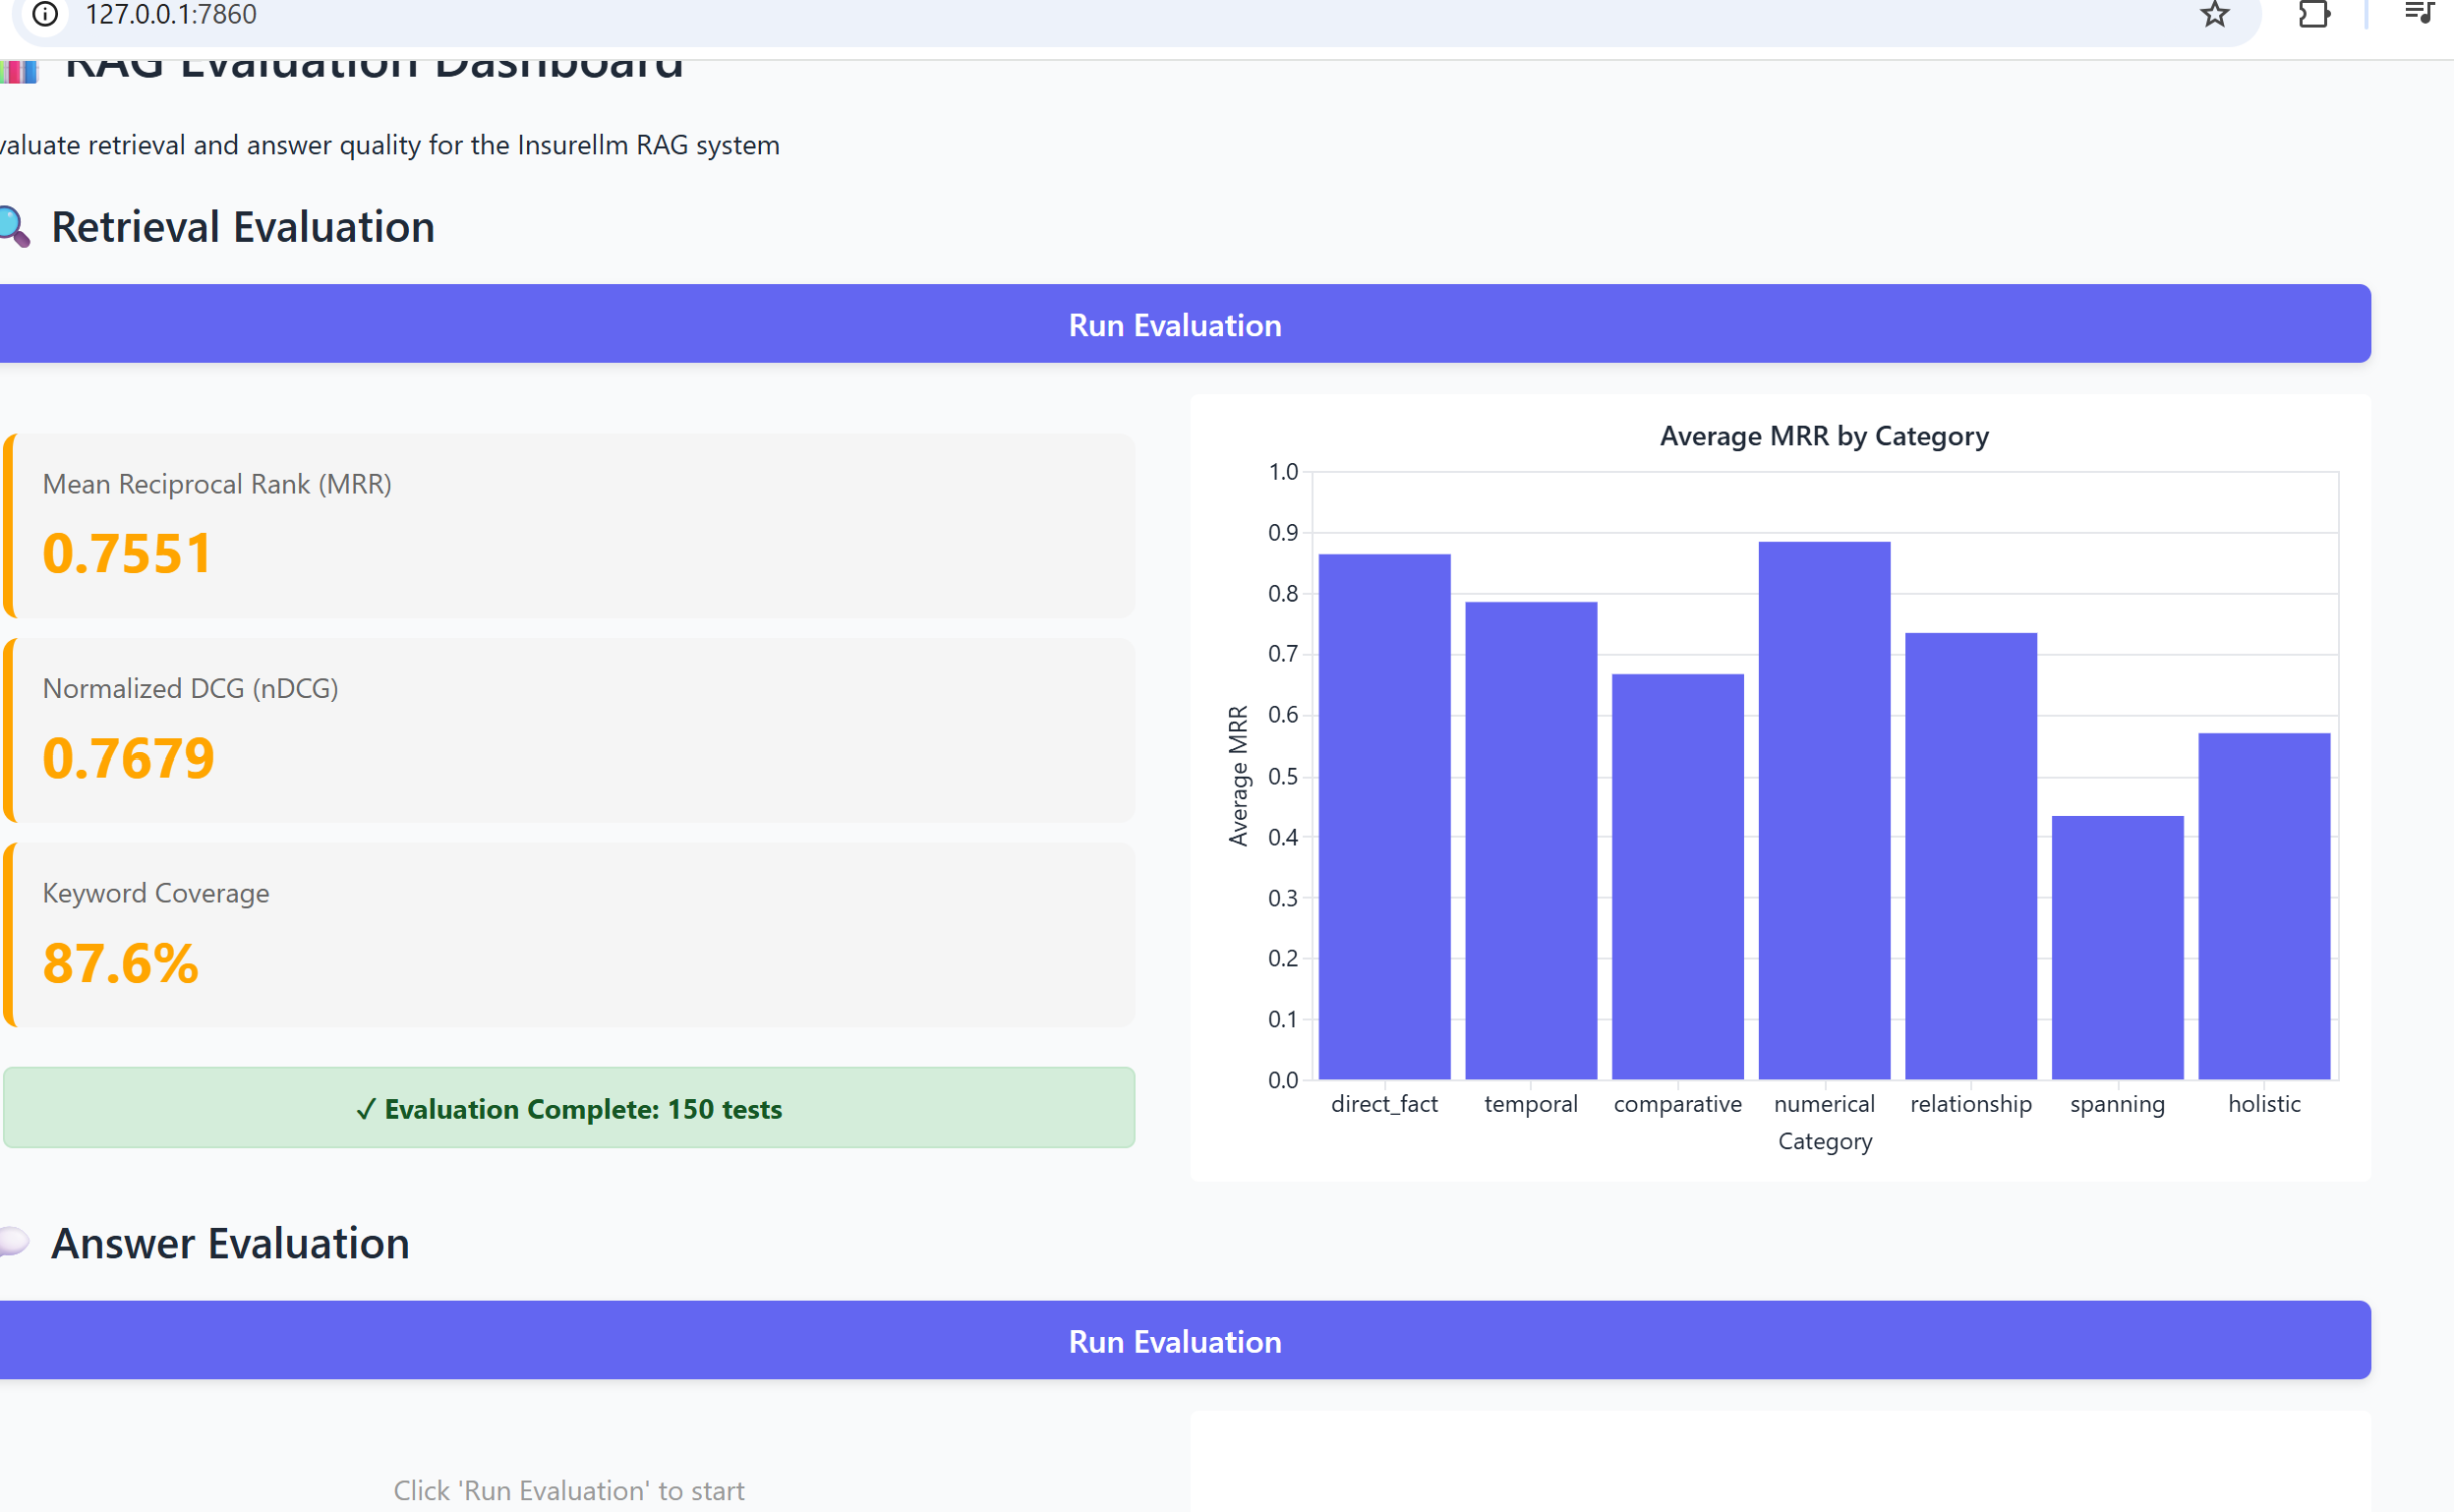Click the 0.0 tick on the y-axis
The image size is (2454, 1512).
pyautogui.click(x=1283, y=1080)
